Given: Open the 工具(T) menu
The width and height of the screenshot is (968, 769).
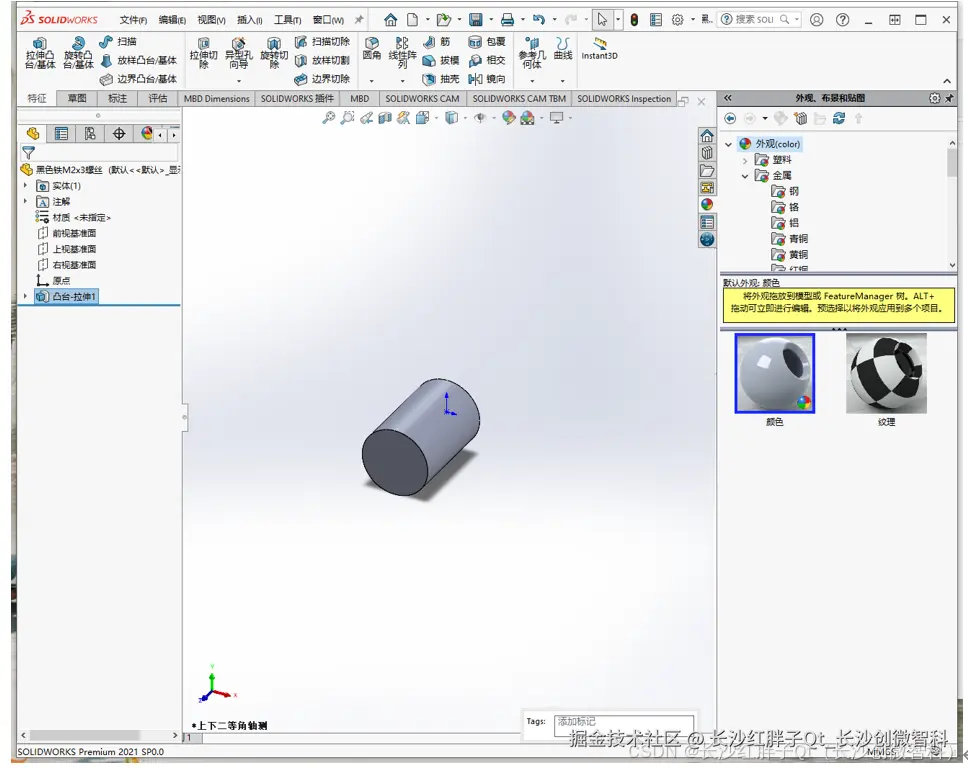Looking at the screenshot, I should click(x=287, y=20).
